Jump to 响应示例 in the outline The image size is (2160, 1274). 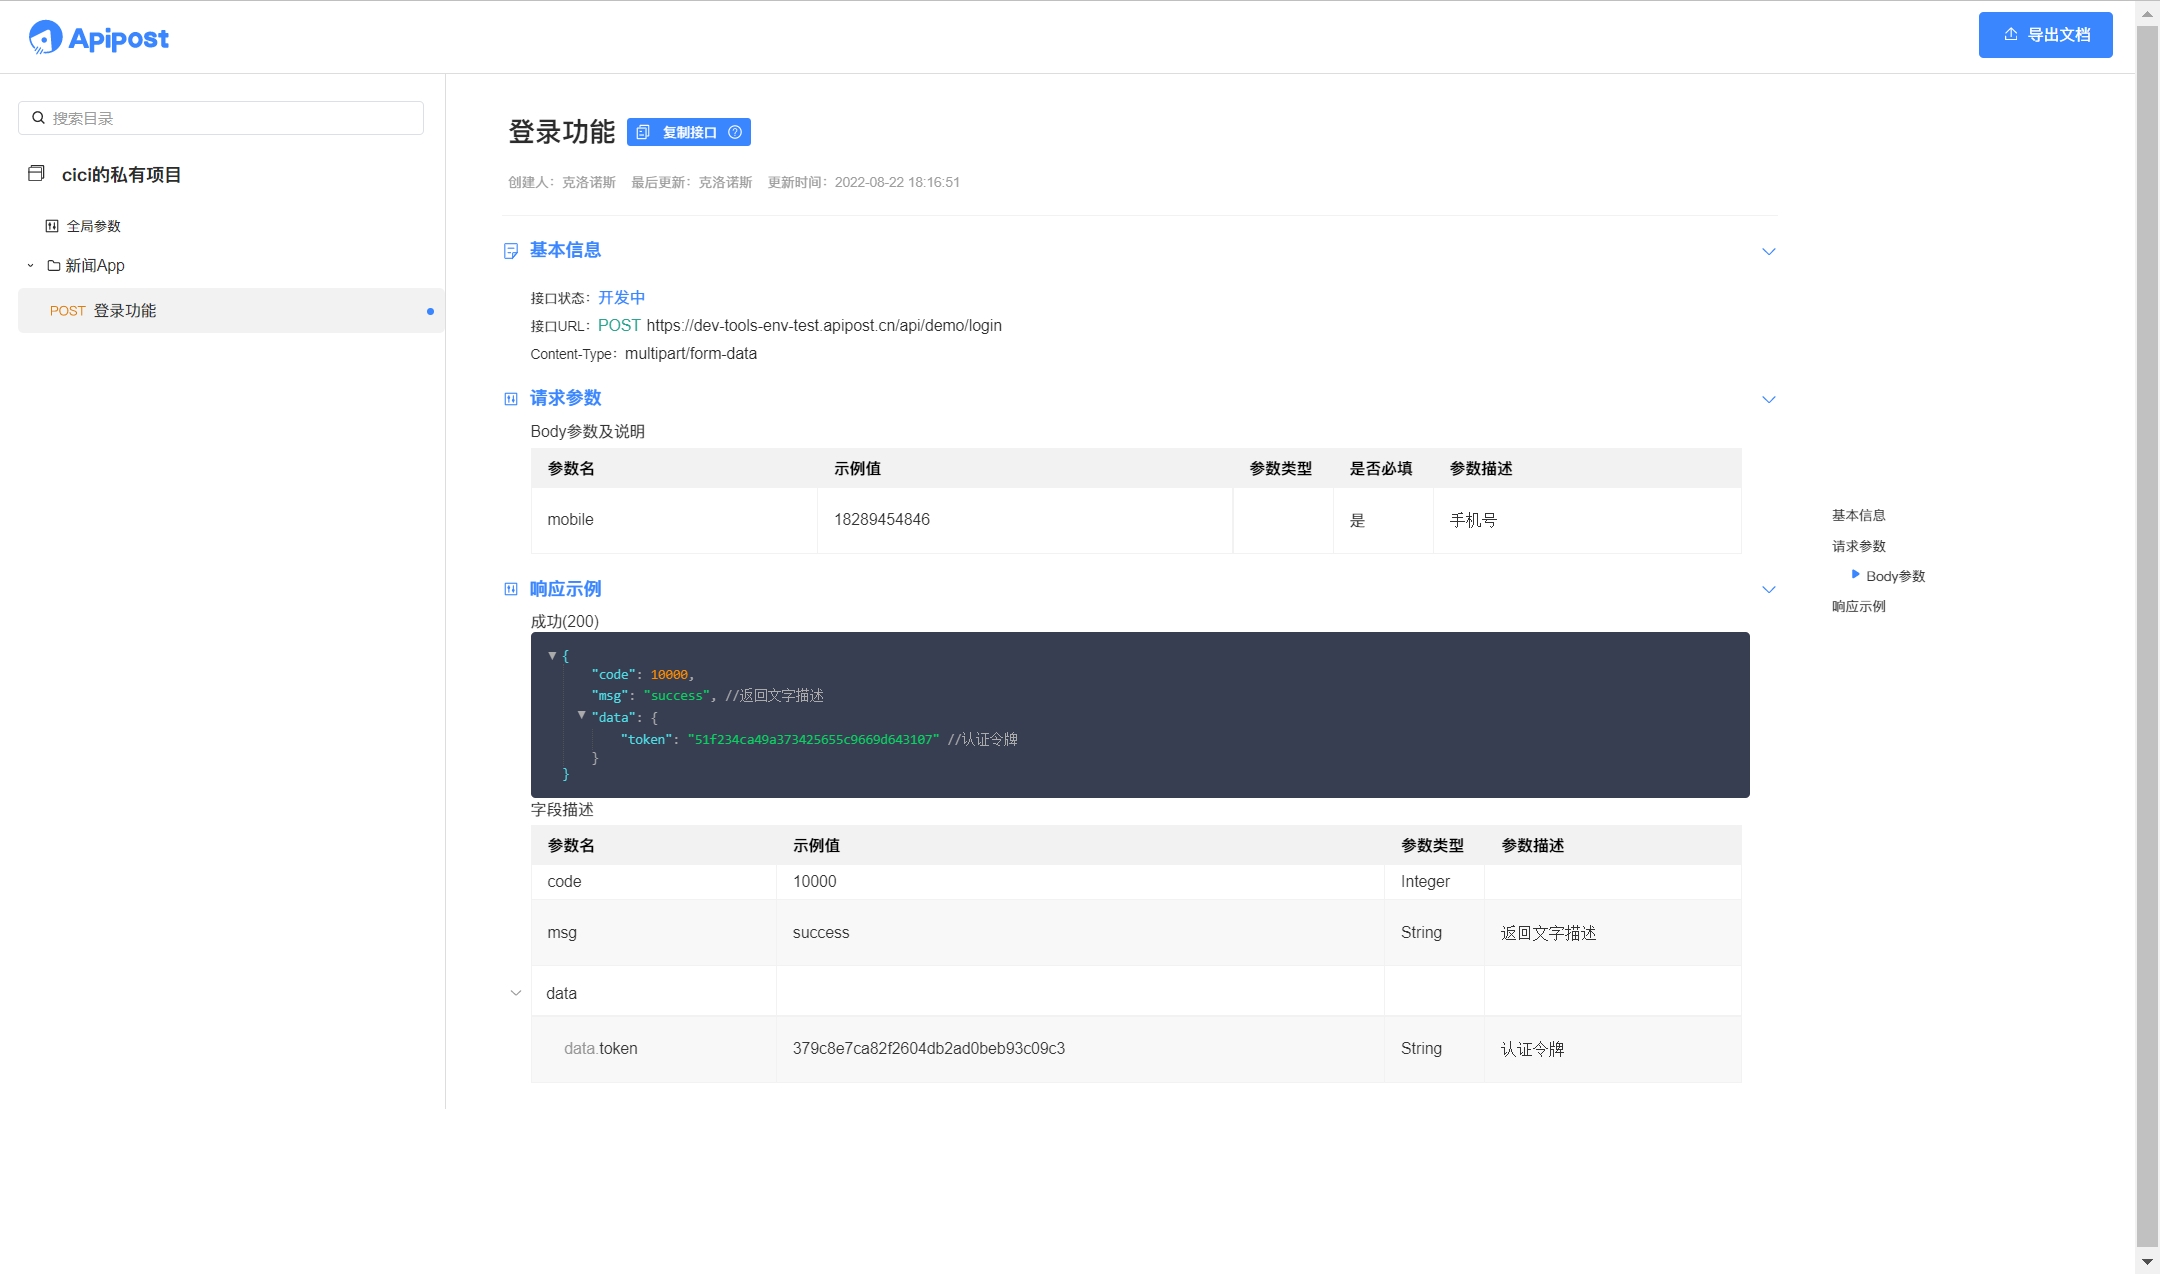click(1859, 606)
